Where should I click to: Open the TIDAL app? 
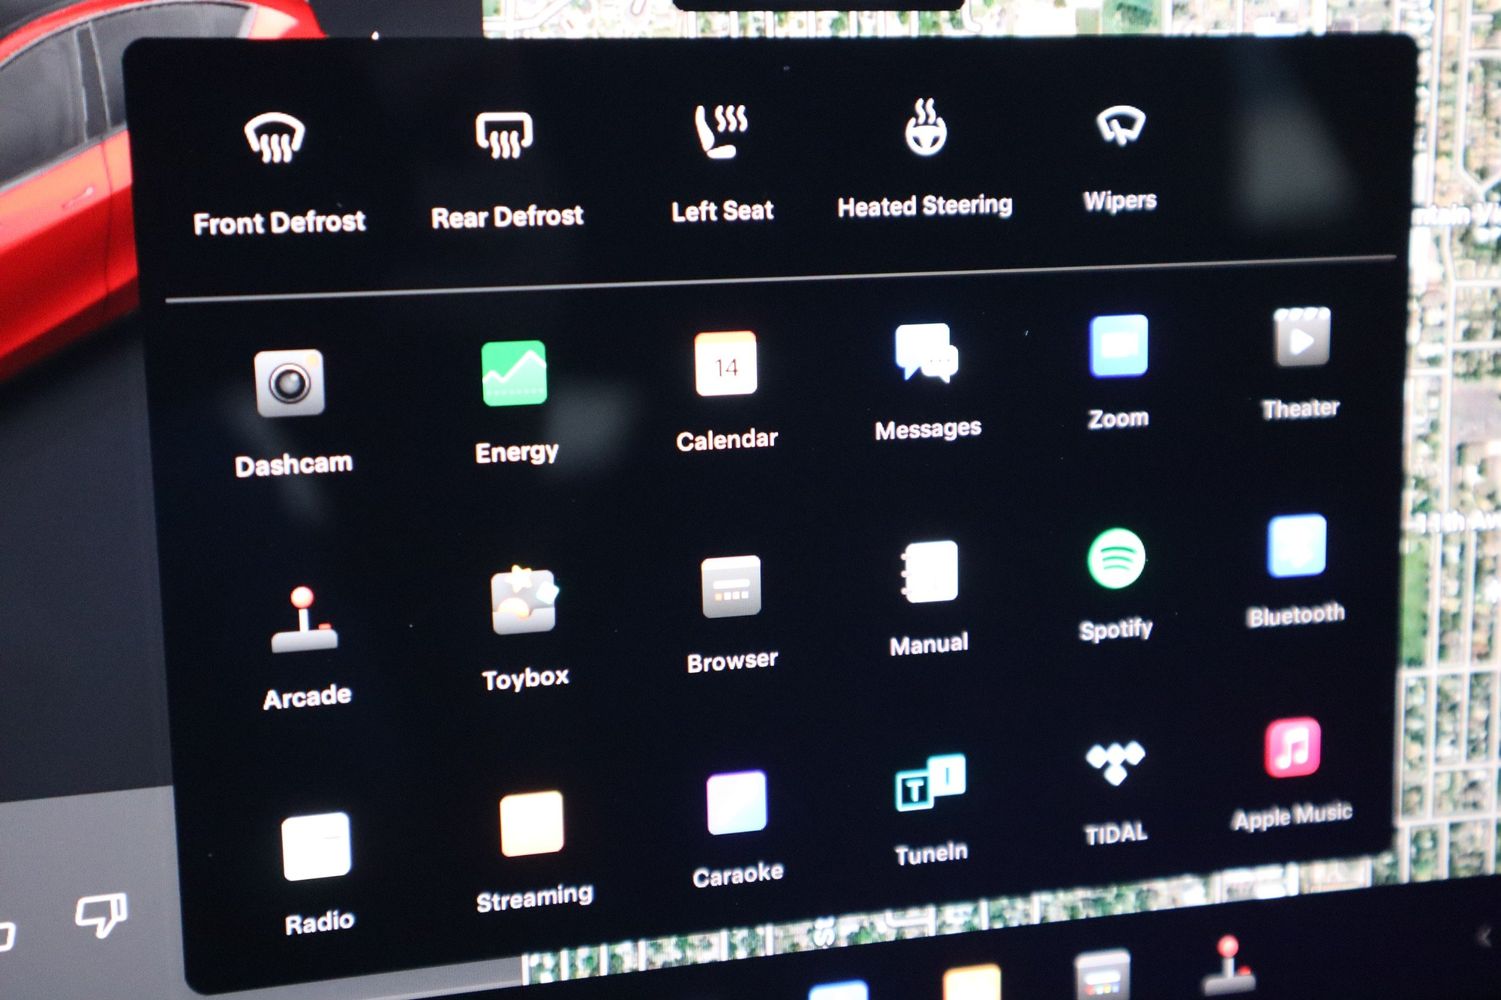(x=1115, y=764)
